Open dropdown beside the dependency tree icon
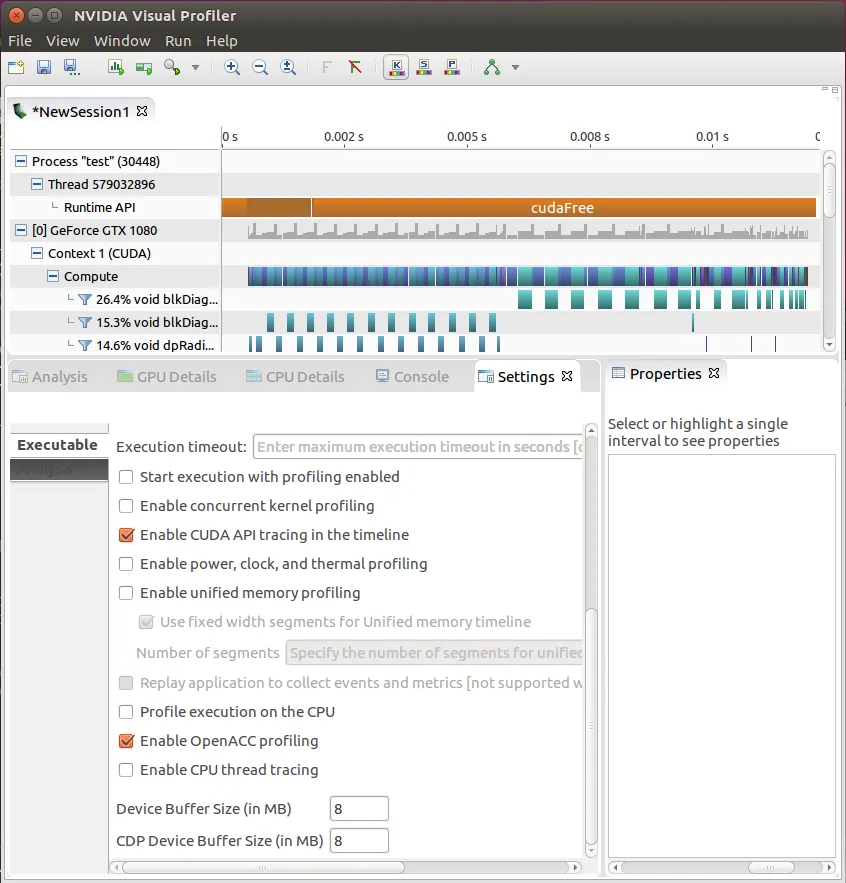 point(515,68)
